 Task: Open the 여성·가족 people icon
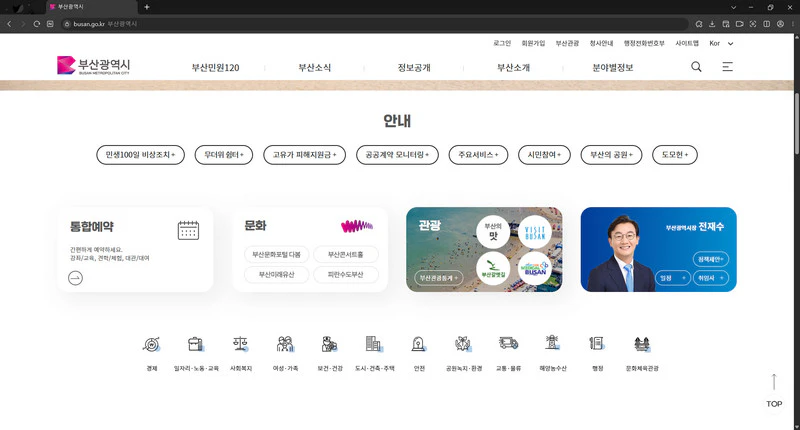click(x=285, y=344)
